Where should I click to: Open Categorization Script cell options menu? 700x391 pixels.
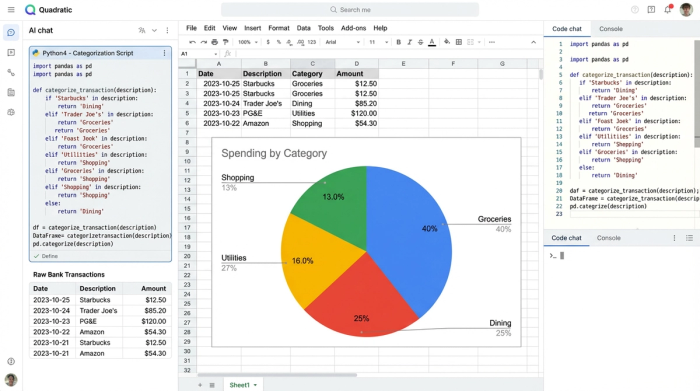pos(164,53)
